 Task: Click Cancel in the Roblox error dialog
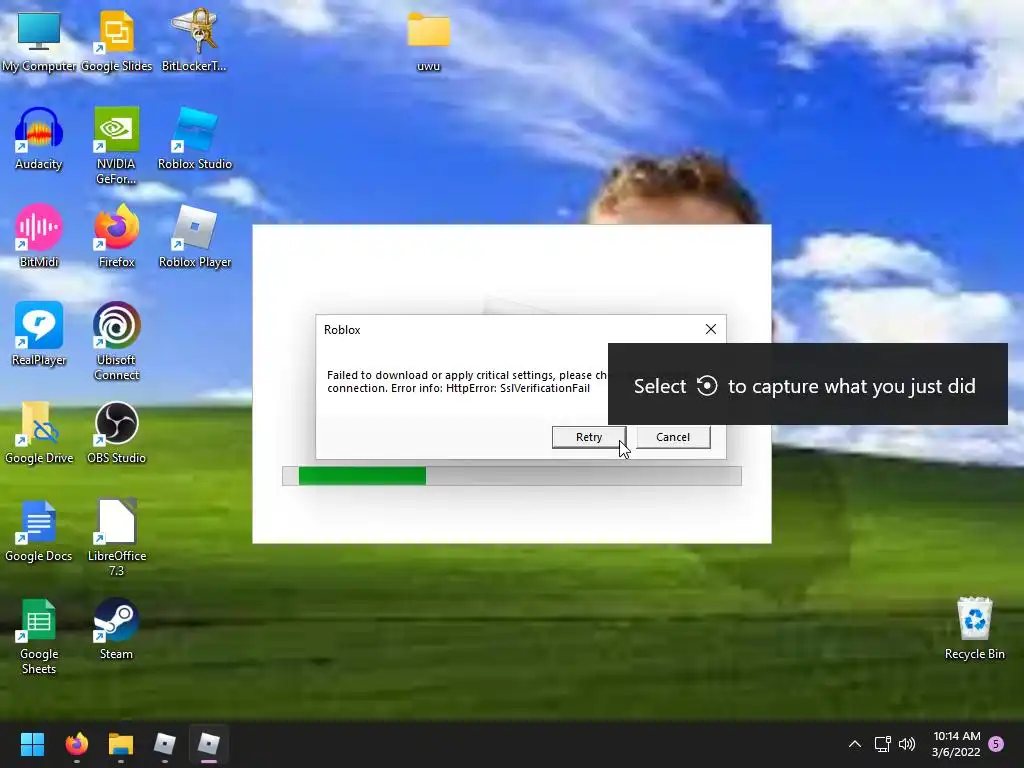click(x=673, y=437)
